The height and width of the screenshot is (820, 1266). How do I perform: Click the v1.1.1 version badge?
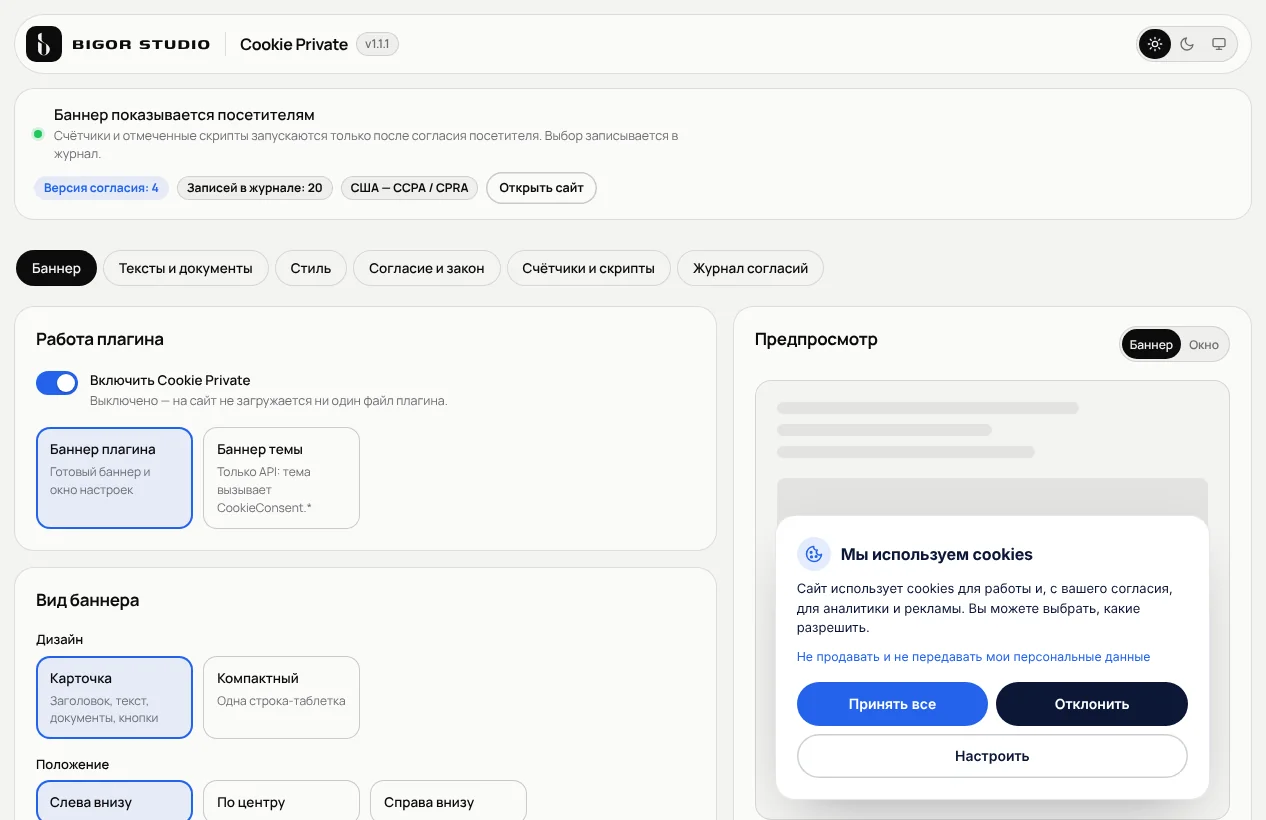pos(378,44)
